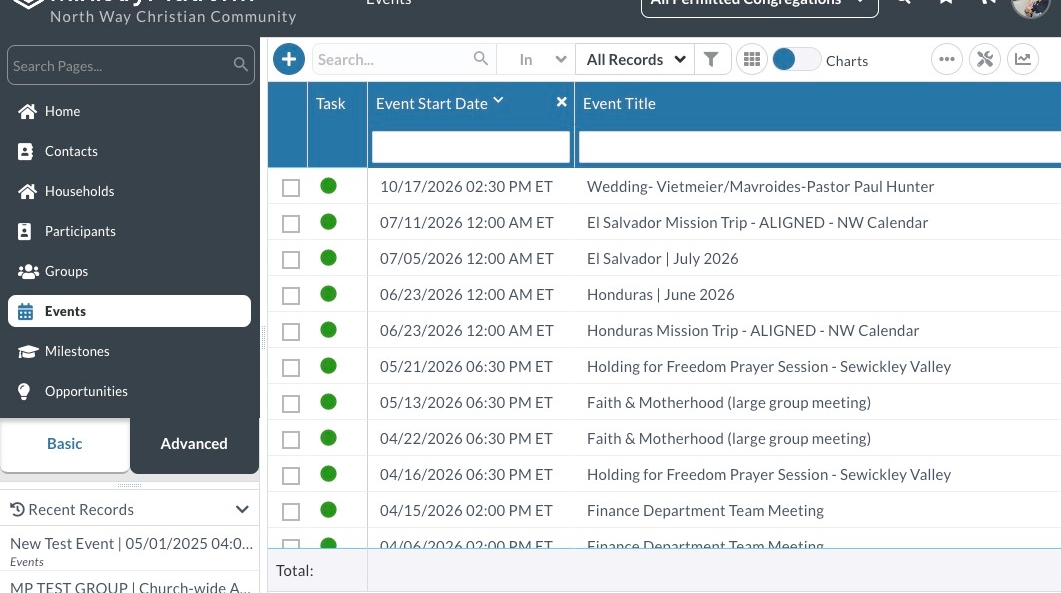Remove the Event Start Date column filter
The height and width of the screenshot is (593, 1061).
[x=562, y=102]
